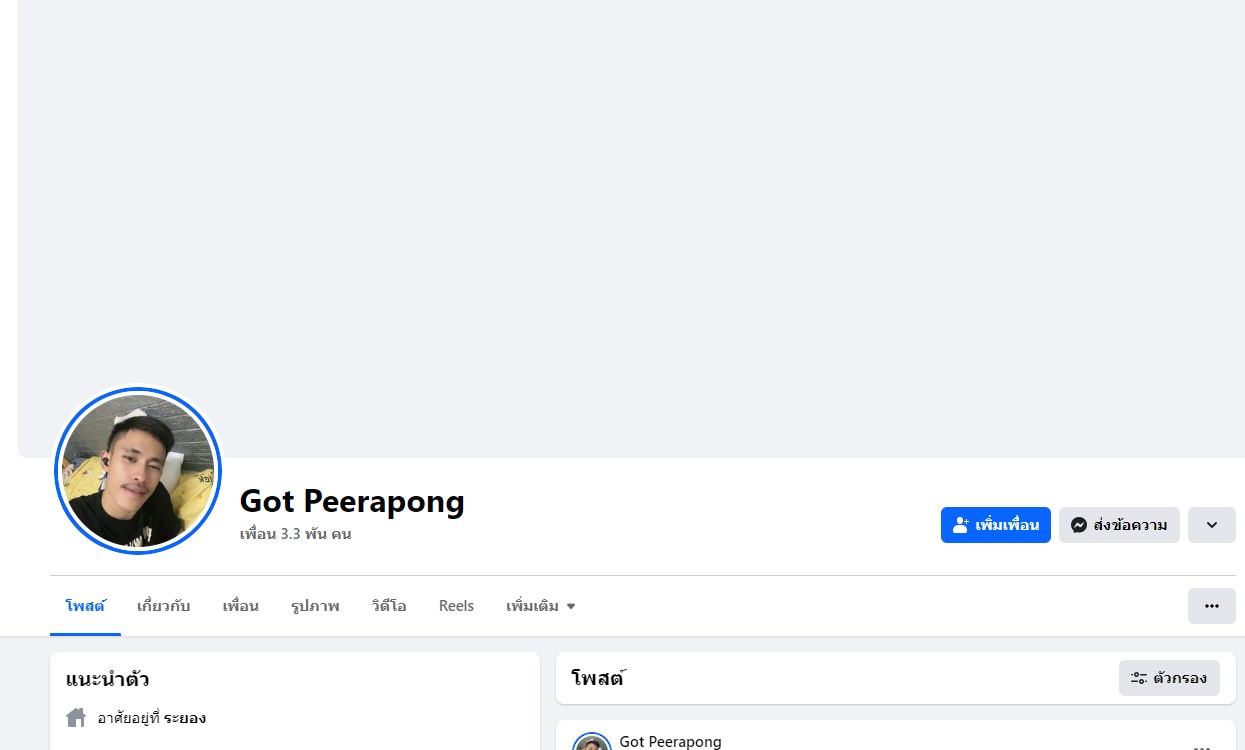The image size is (1245, 750).
Task: Expand the chevron dropdown beside the message button
Action: pyautogui.click(x=1211, y=525)
